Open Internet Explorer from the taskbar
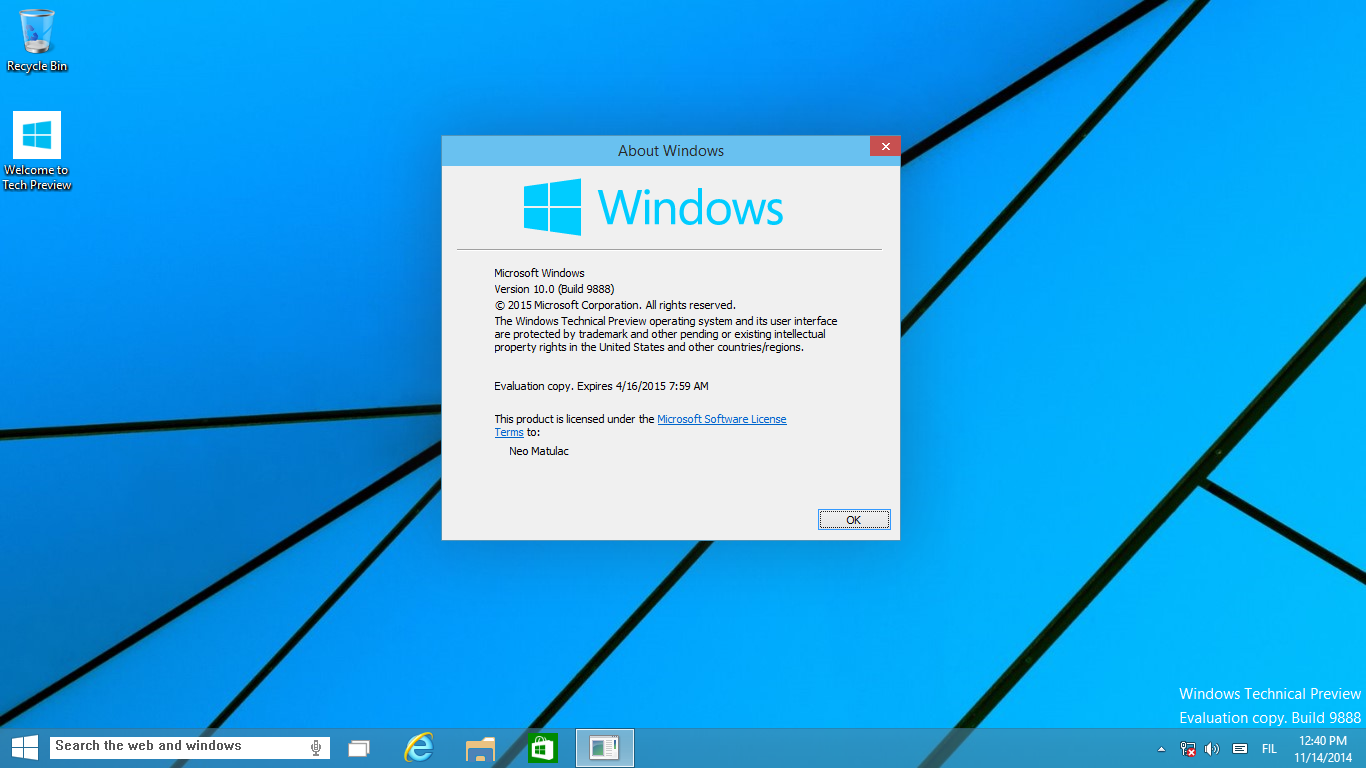Image resolution: width=1366 pixels, height=768 pixels. (x=418, y=747)
